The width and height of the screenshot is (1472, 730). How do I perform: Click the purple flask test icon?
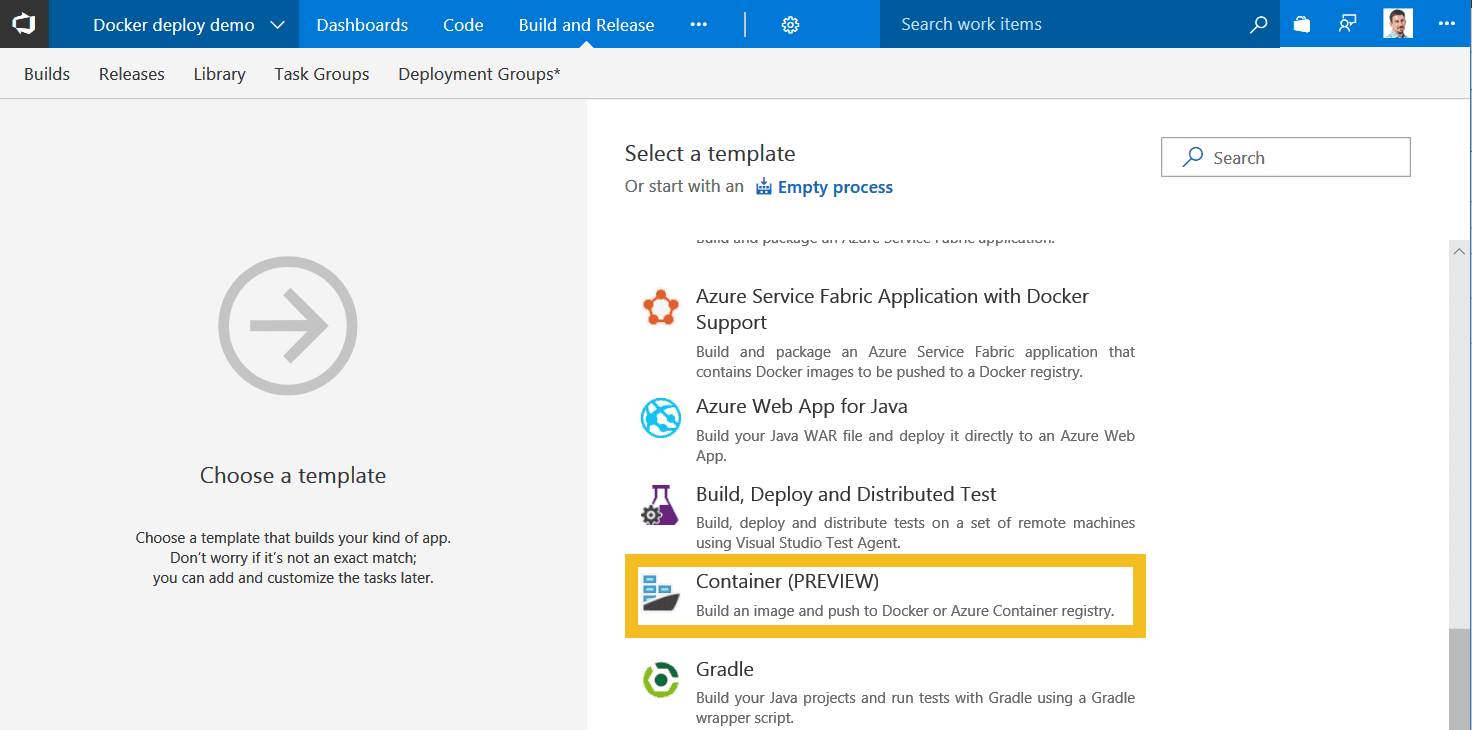coord(661,505)
